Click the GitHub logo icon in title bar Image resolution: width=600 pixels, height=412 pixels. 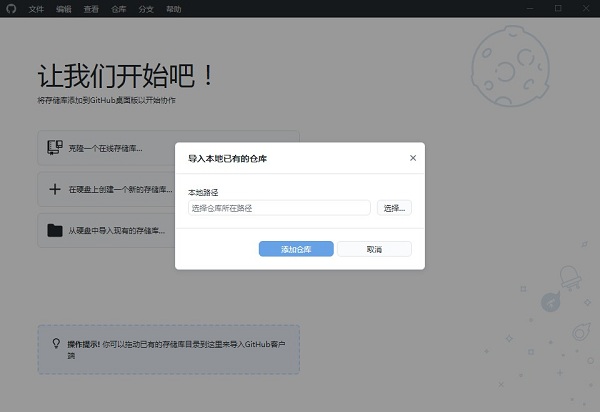click(11, 8)
